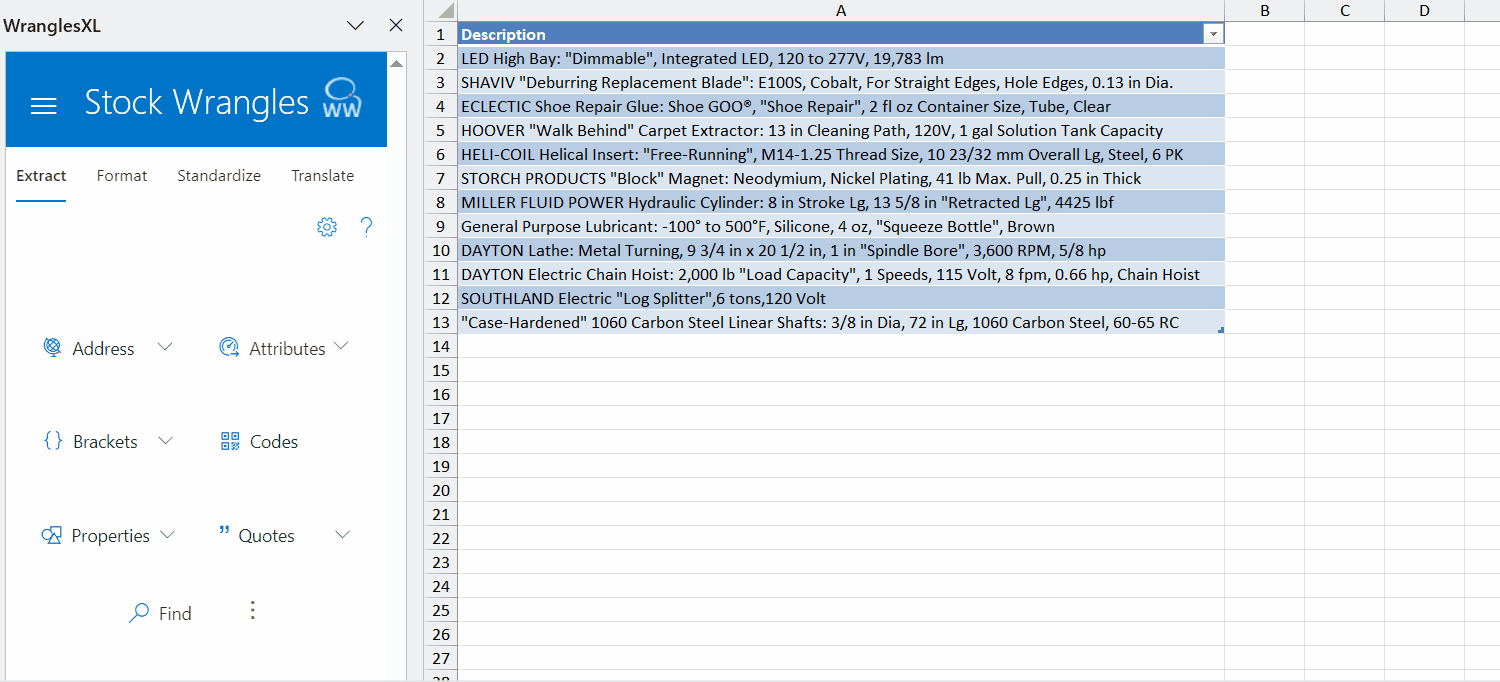Expand the Attributes dropdown chevron
The image size is (1500, 682).
coord(341,347)
